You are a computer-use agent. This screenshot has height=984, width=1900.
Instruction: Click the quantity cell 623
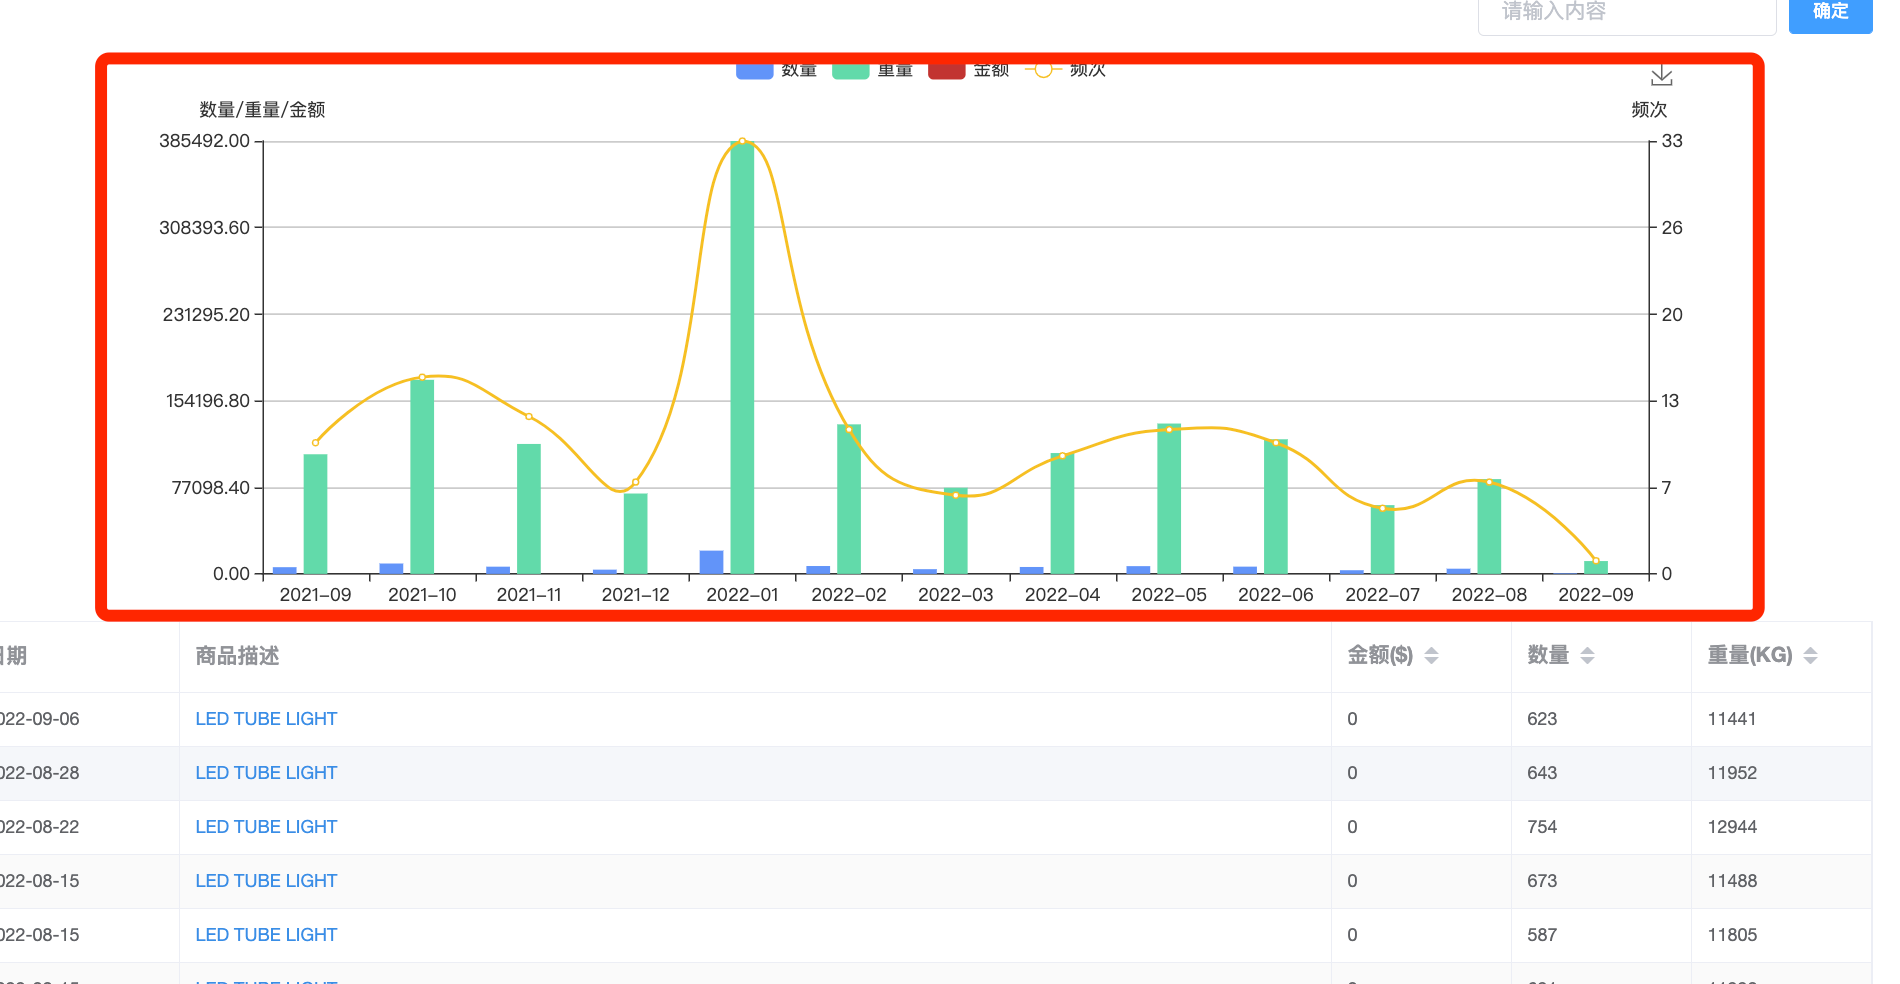[1541, 719]
